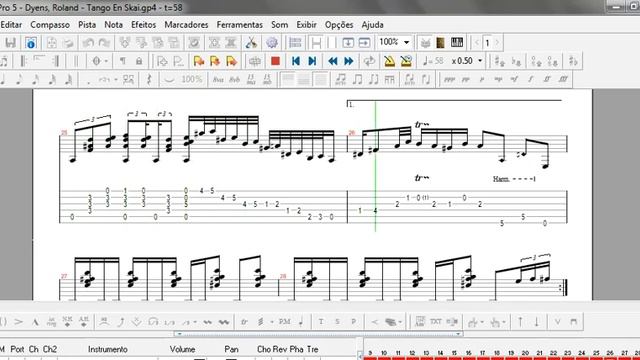Open the Editar menu
640x360 pixels.
pos(11,25)
